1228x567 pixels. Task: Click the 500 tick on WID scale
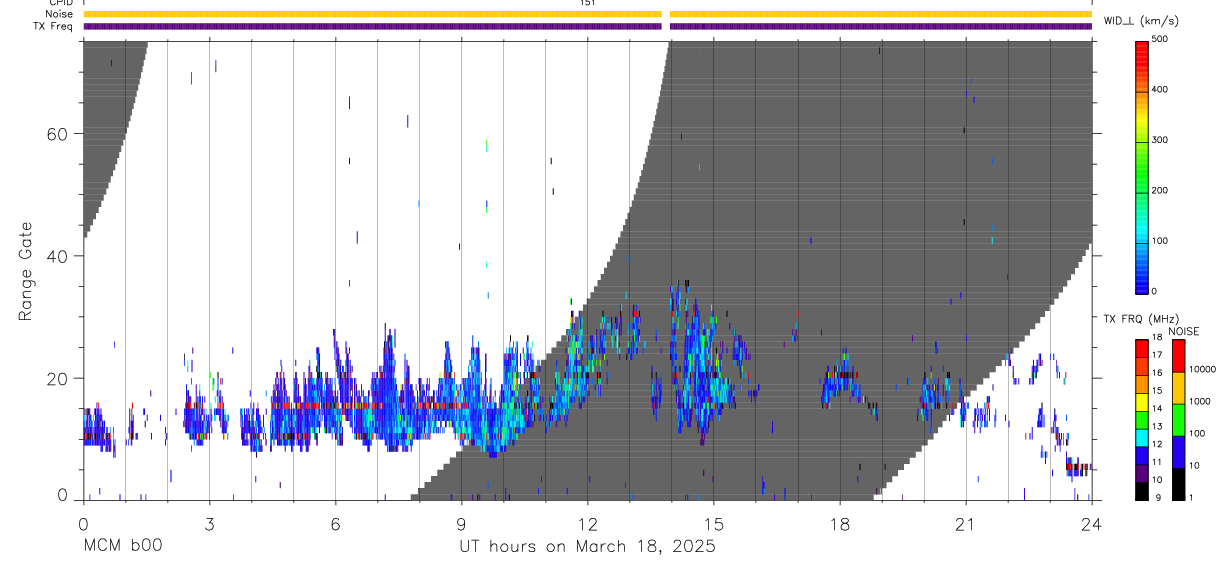(x=1160, y=39)
